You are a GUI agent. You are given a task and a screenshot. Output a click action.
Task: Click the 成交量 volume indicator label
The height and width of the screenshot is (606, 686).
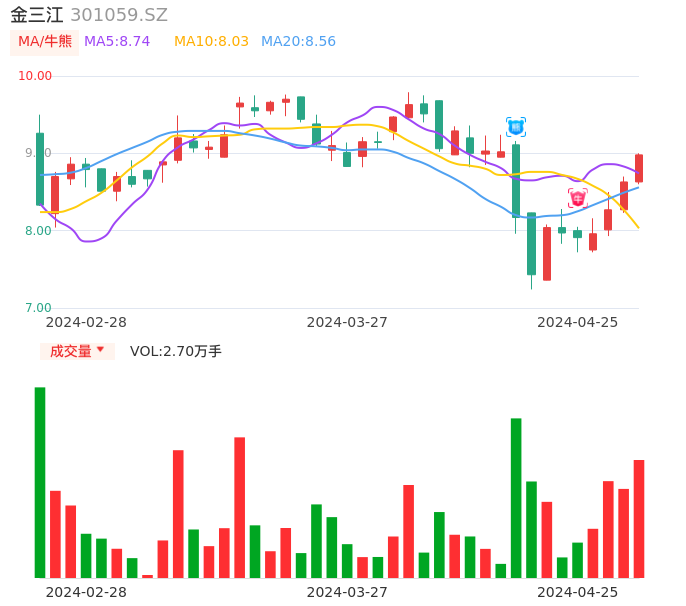pos(70,351)
